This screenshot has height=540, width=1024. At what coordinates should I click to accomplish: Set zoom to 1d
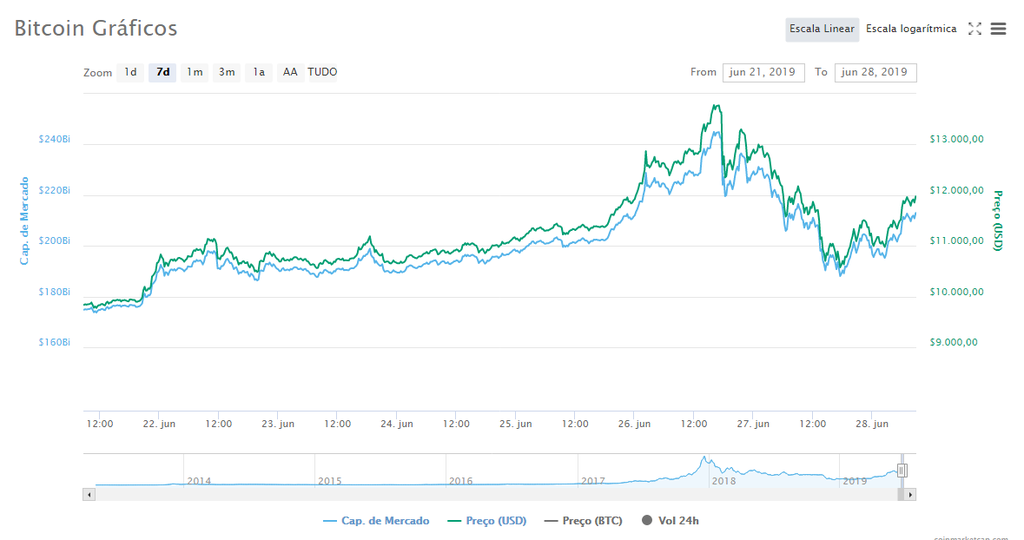[131, 72]
